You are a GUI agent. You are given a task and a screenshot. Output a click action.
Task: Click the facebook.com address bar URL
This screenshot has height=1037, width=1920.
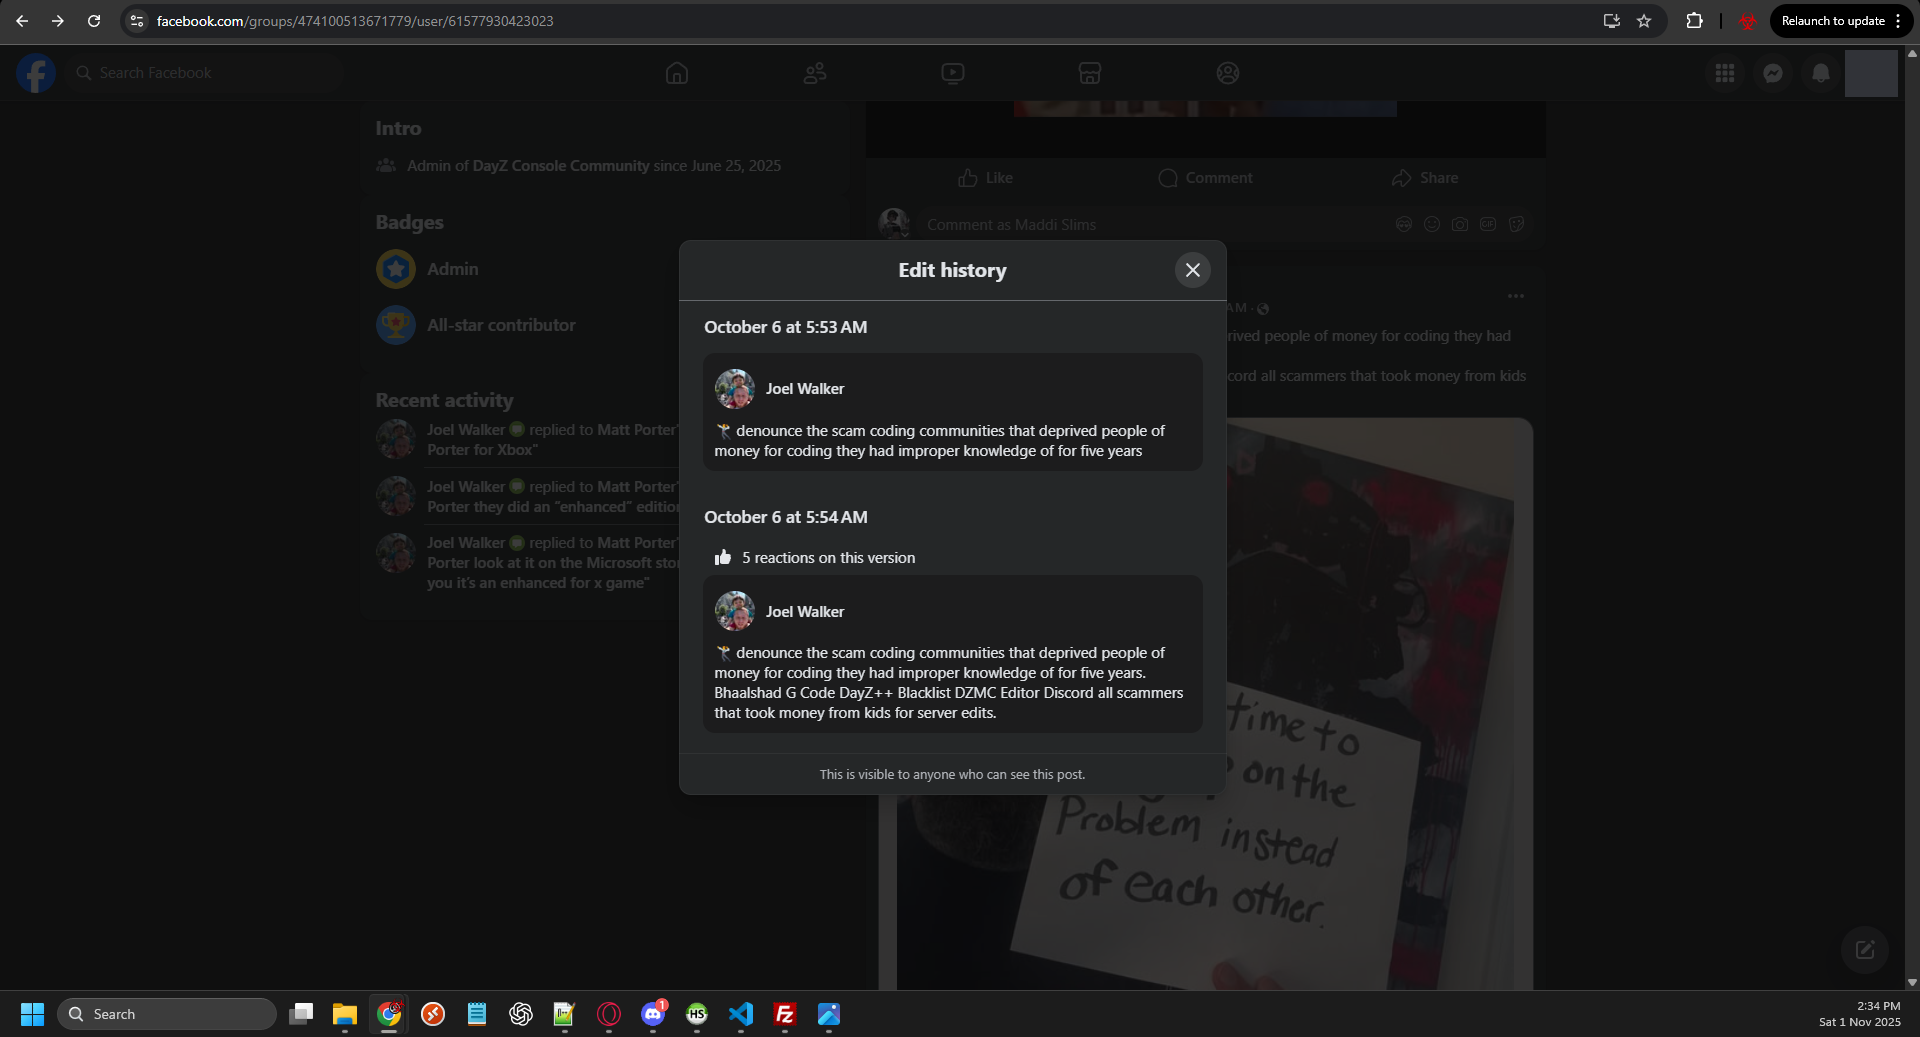click(x=355, y=21)
